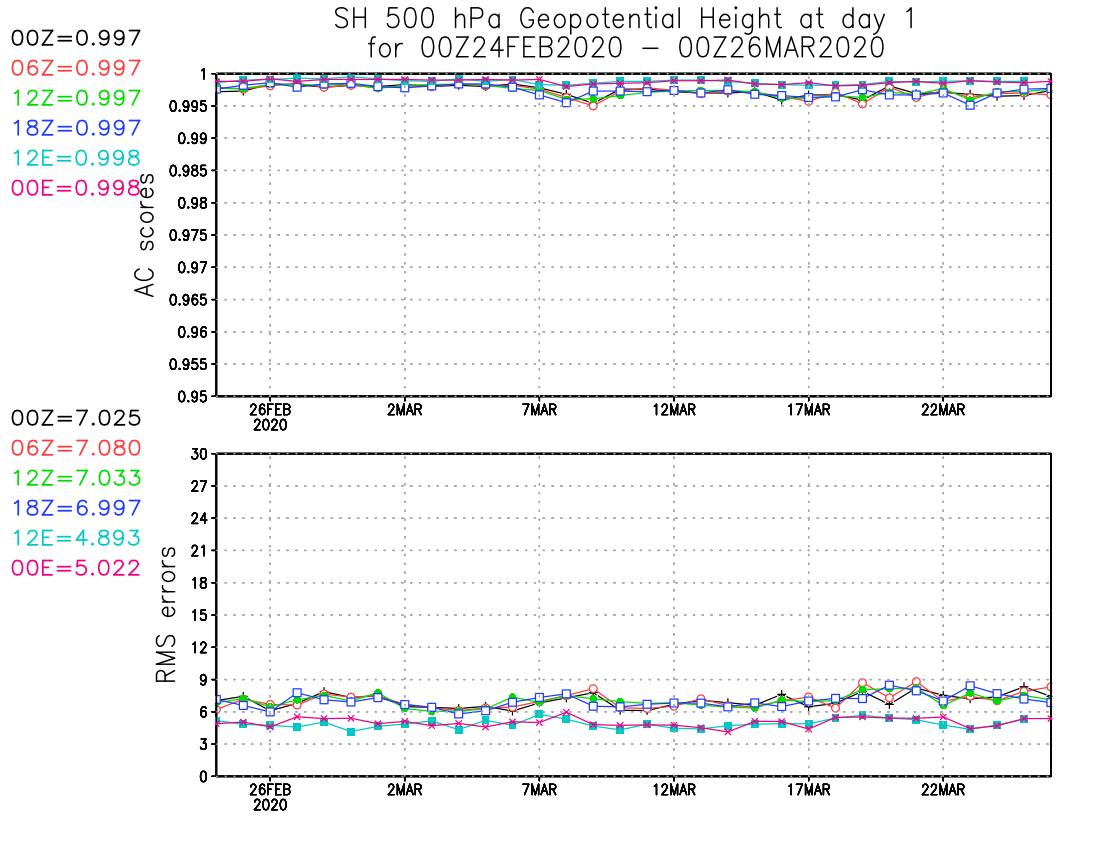This screenshot has width=1100, height=850.
Task: Click the 18 tick on RMS axis
Action: coord(199,583)
